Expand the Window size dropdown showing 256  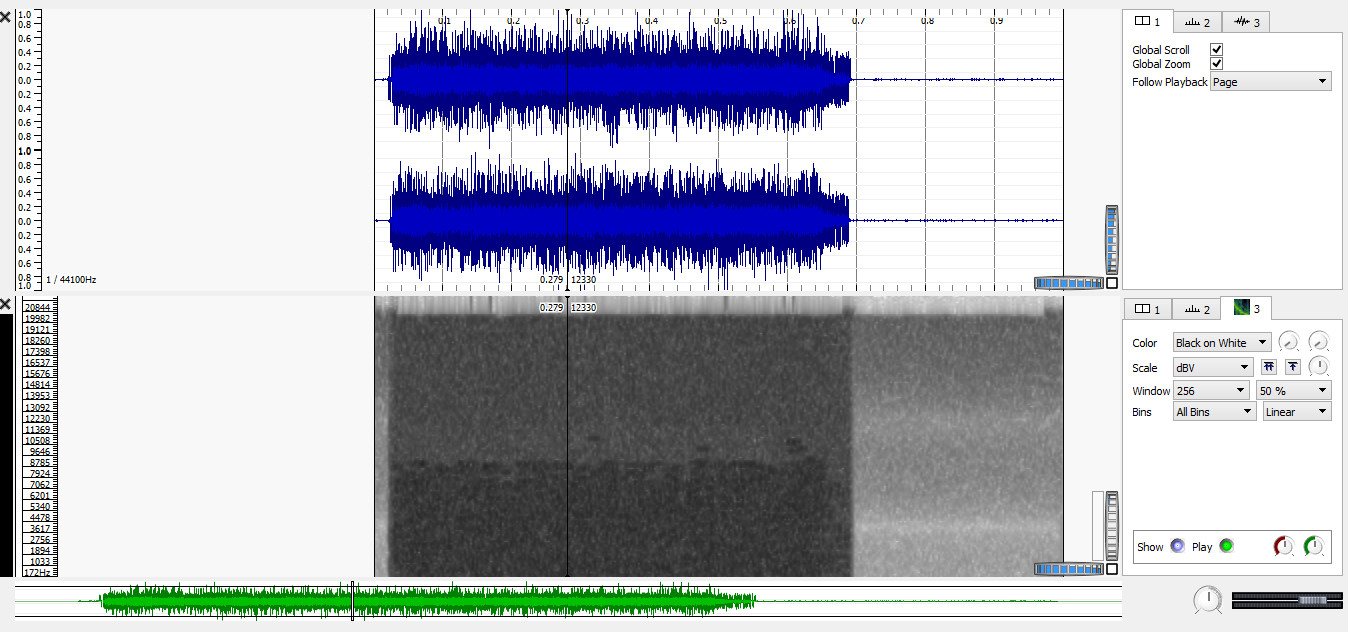[1211, 391]
